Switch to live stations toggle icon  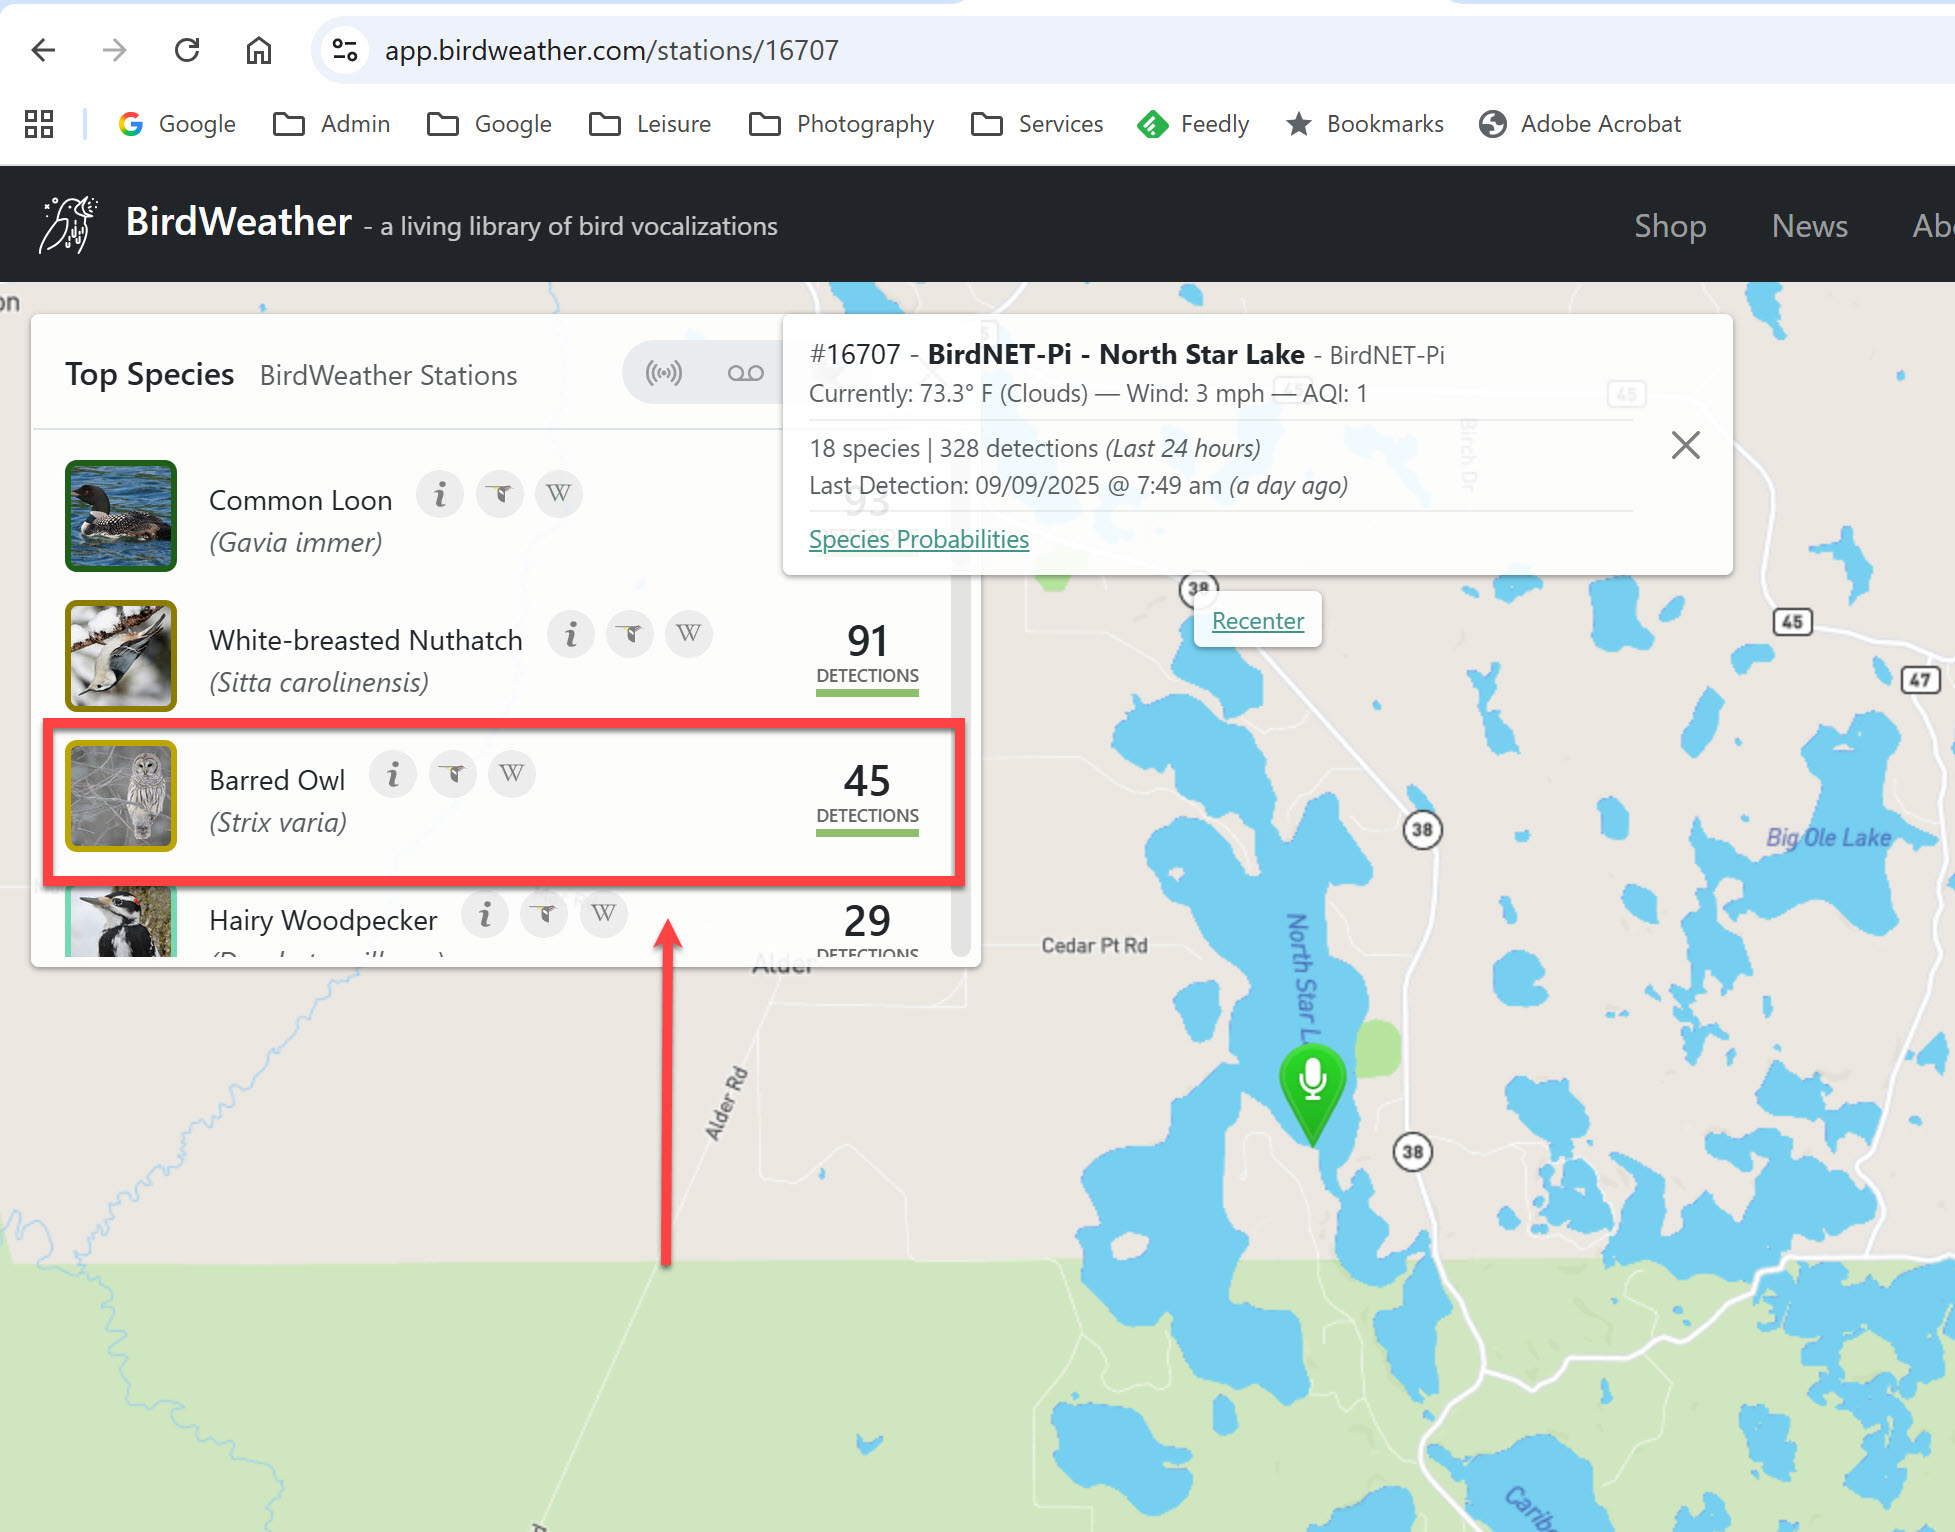[664, 374]
